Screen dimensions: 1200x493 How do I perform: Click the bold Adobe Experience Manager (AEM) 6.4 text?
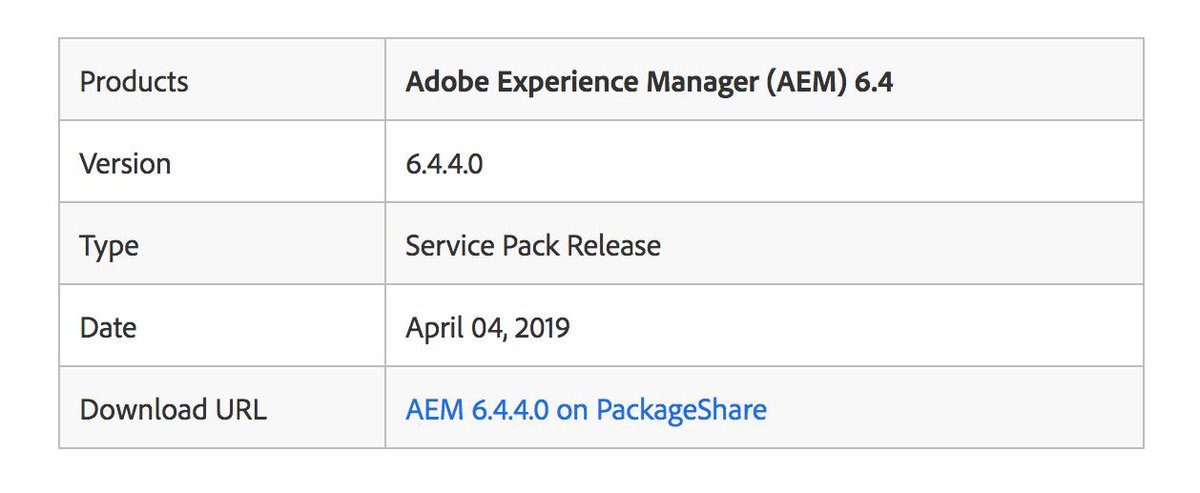click(649, 81)
